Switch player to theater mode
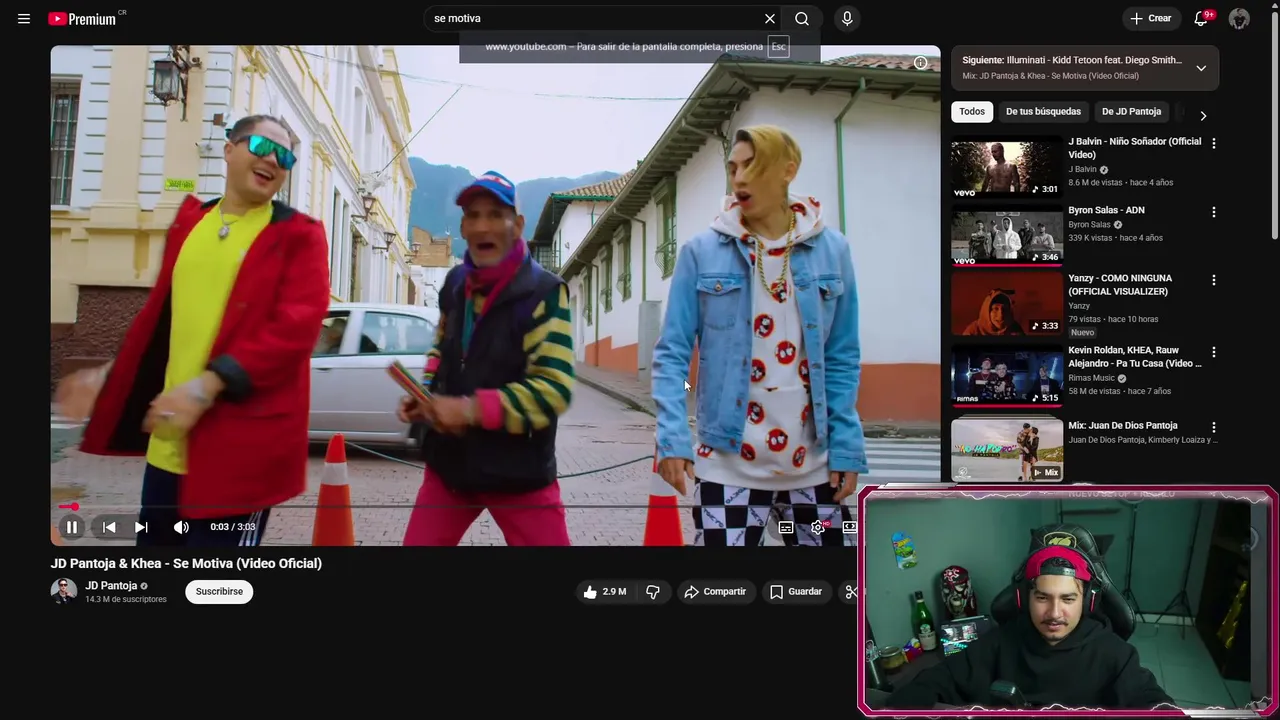Screen dimensions: 1280x720 point(849,527)
